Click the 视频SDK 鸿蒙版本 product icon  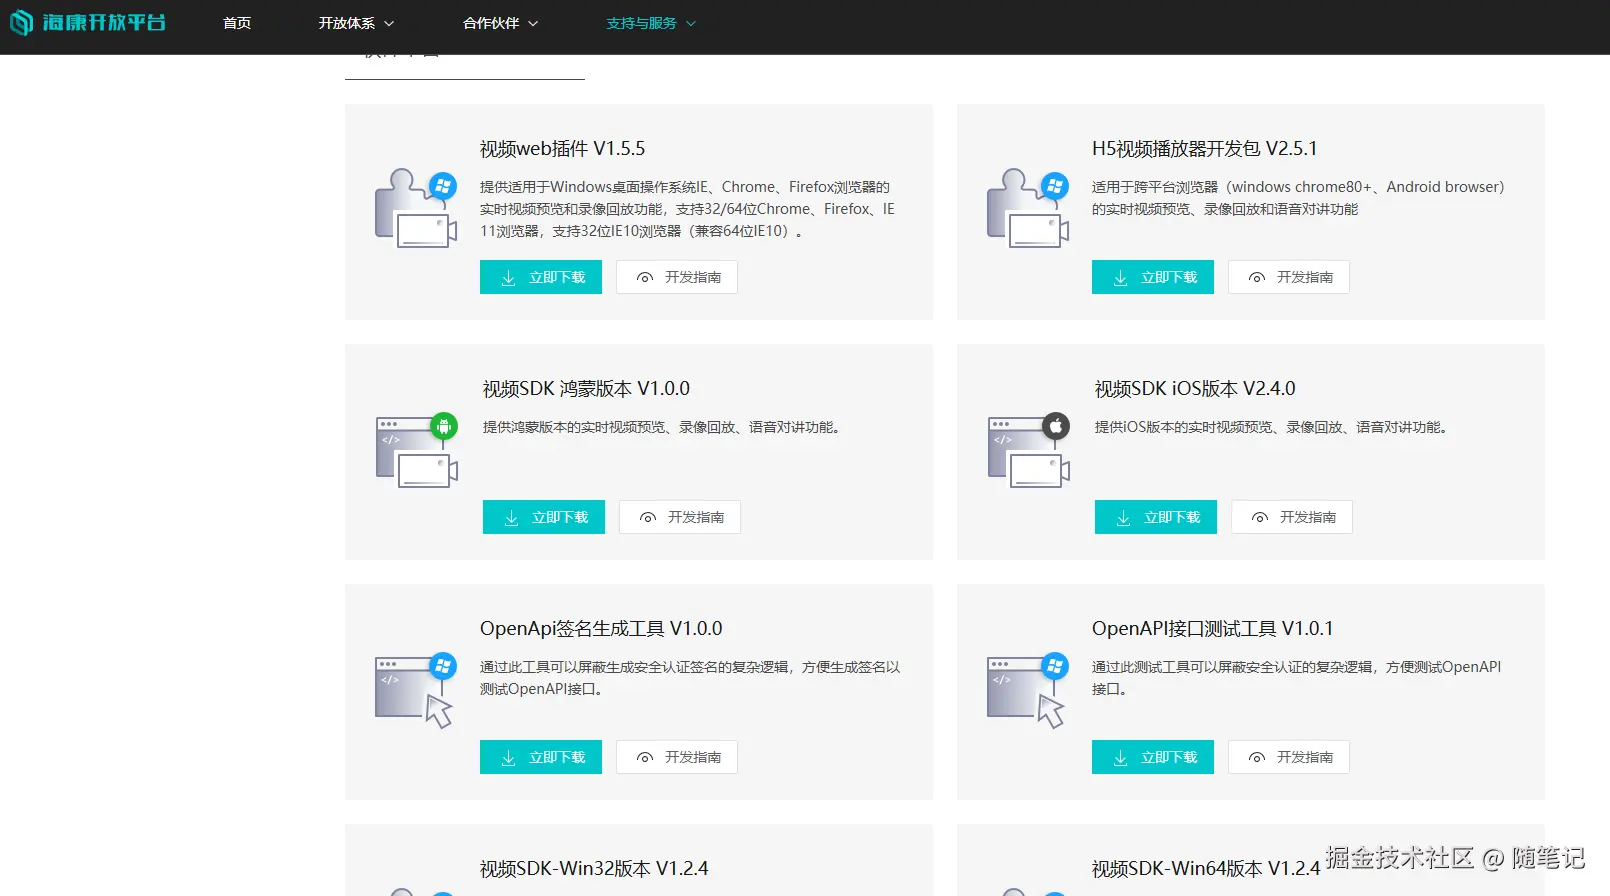417,450
